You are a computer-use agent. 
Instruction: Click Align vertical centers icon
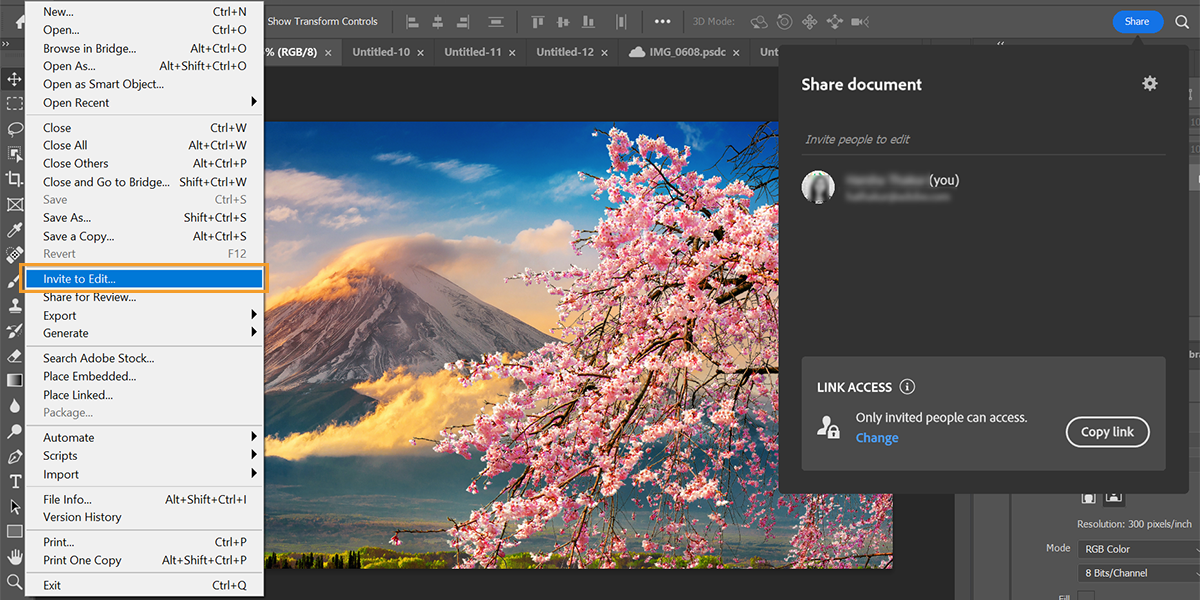tap(563, 21)
